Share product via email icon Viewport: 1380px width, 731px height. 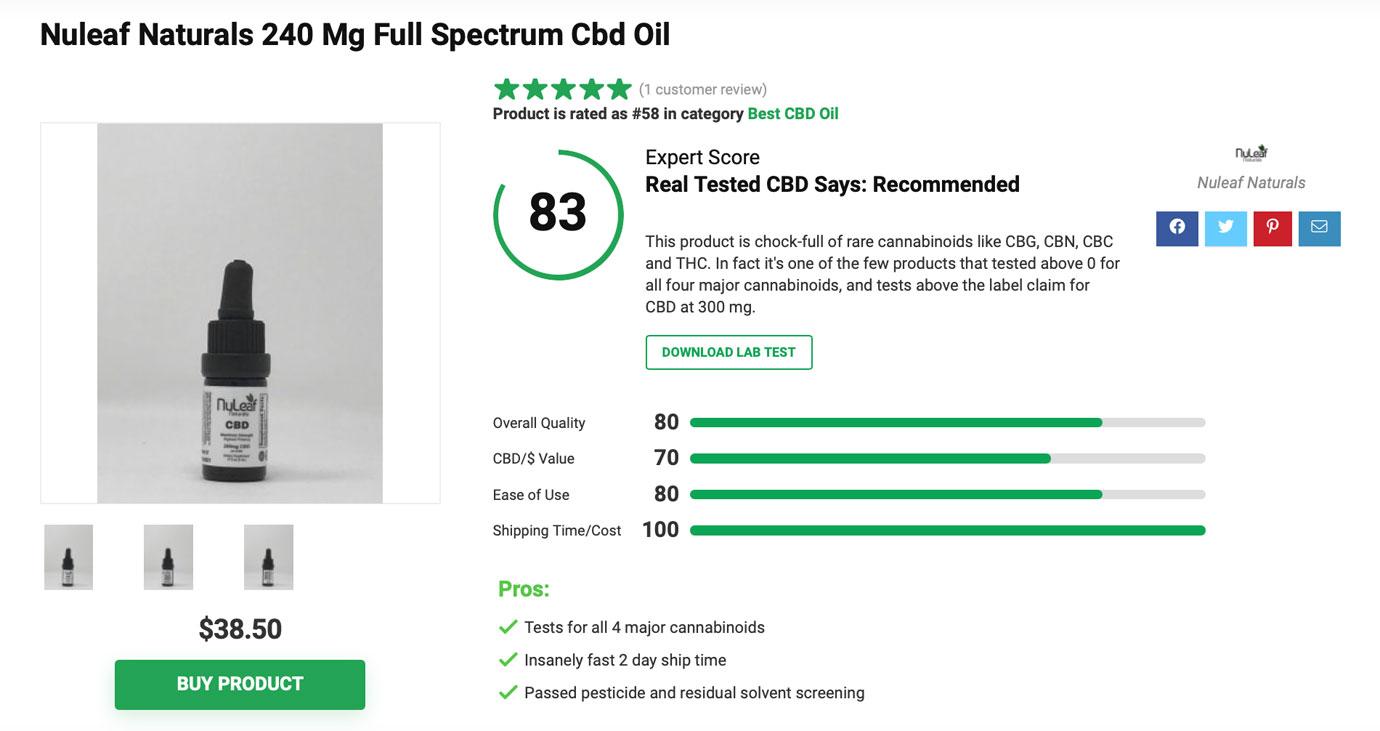[x=1320, y=227]
